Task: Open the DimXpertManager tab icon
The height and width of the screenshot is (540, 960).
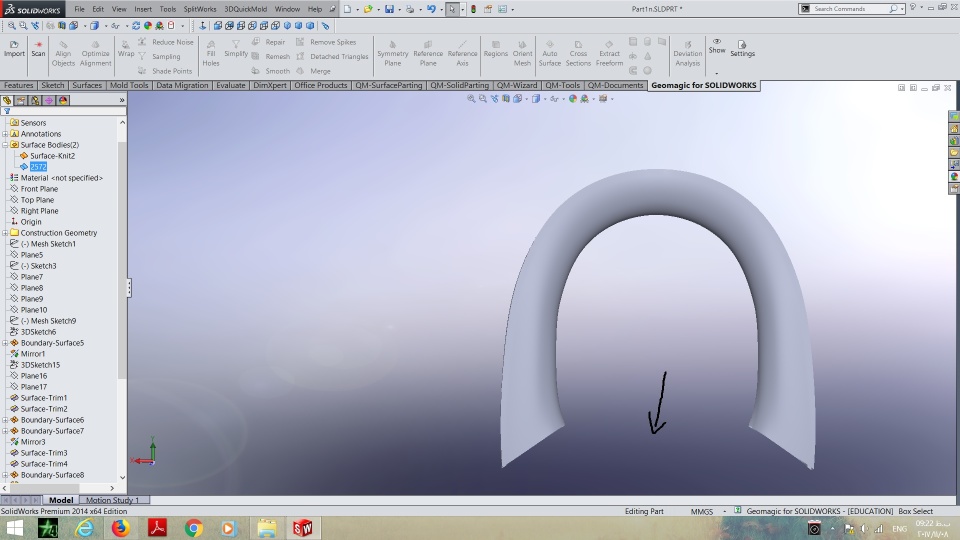Action: [49, 100]
